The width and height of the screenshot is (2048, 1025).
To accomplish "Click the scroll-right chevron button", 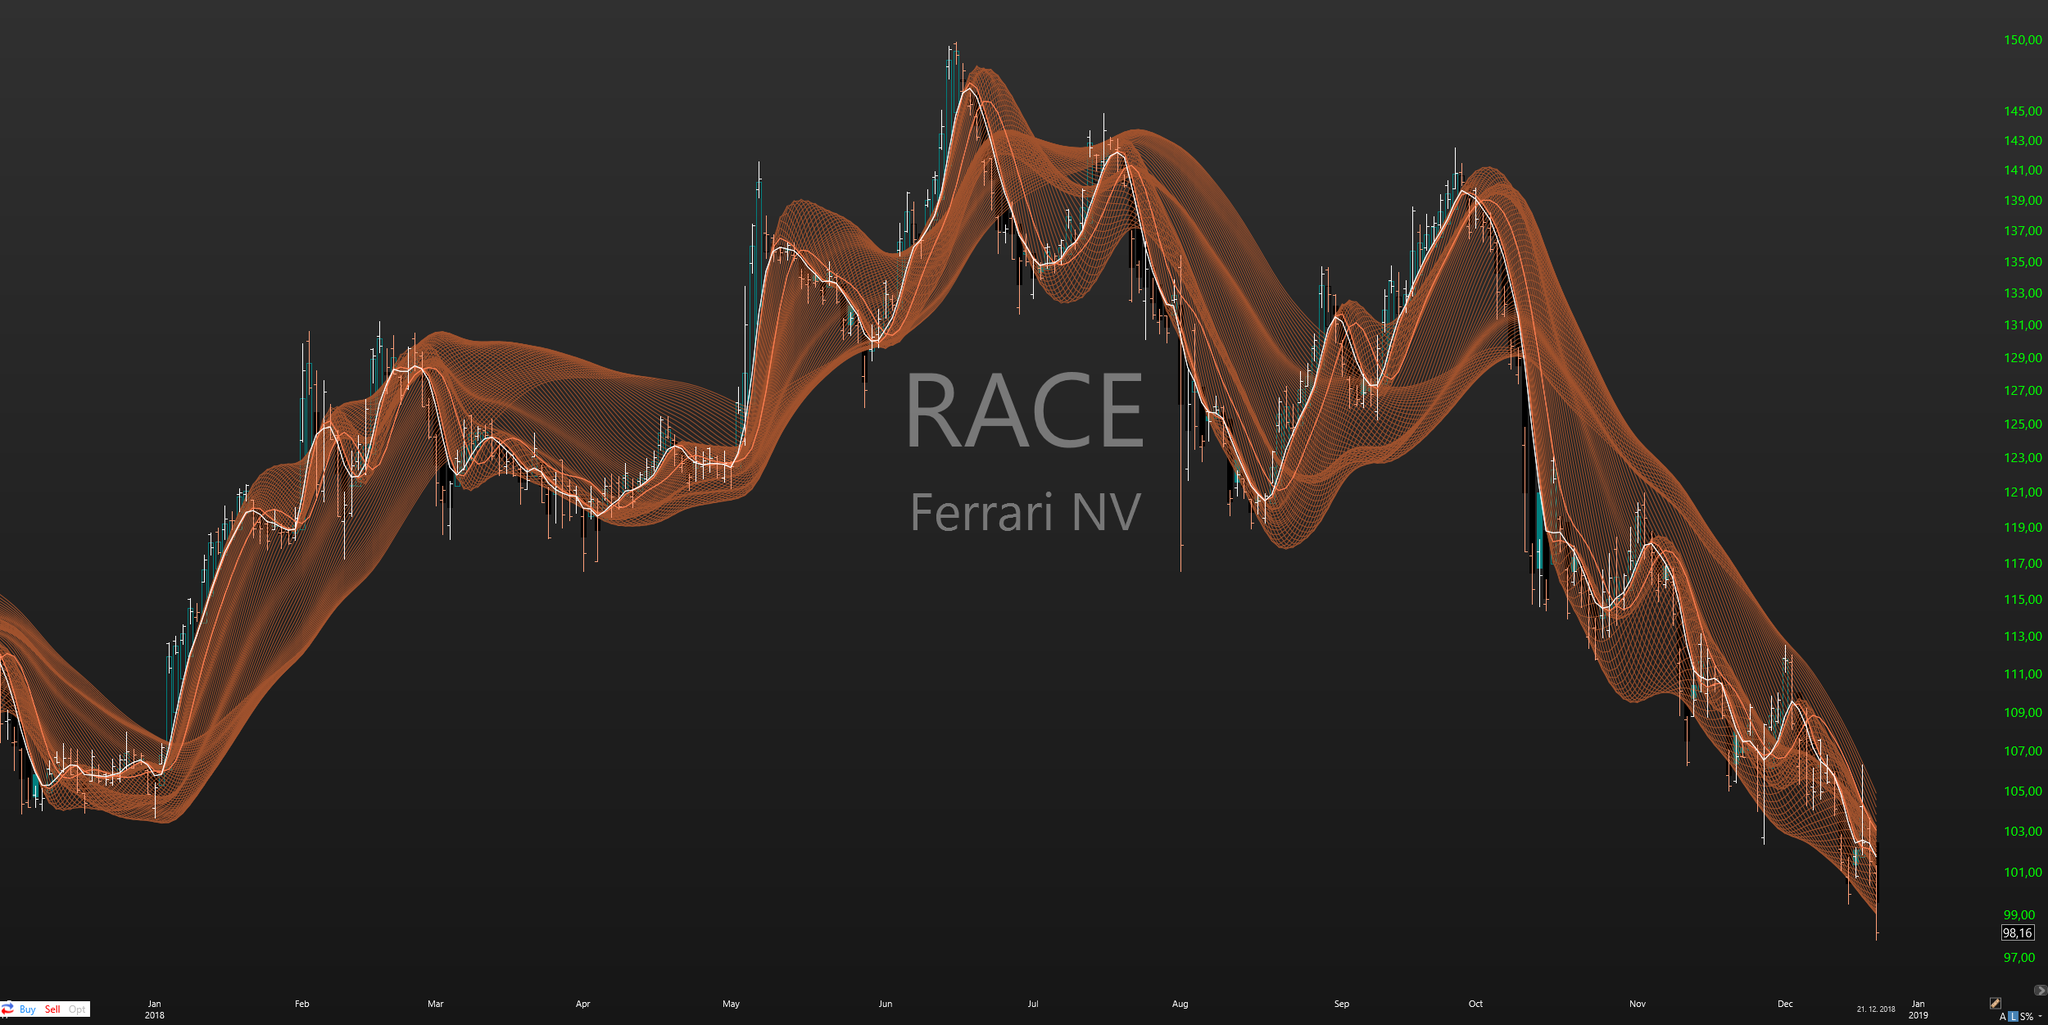I will click(x=2040, y=990).
